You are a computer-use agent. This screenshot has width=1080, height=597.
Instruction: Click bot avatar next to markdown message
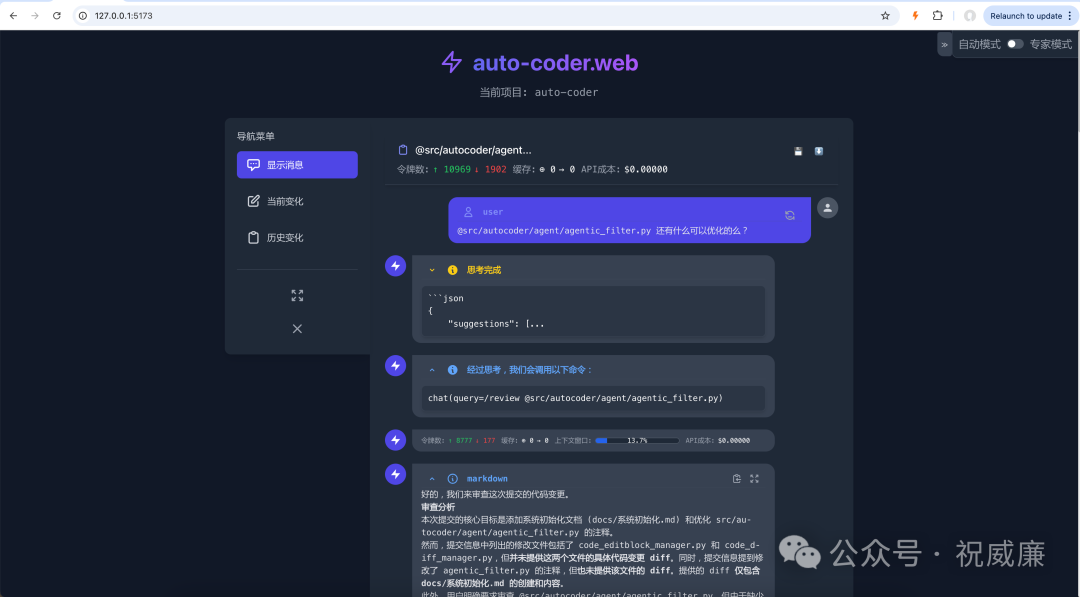coord(395,474)
